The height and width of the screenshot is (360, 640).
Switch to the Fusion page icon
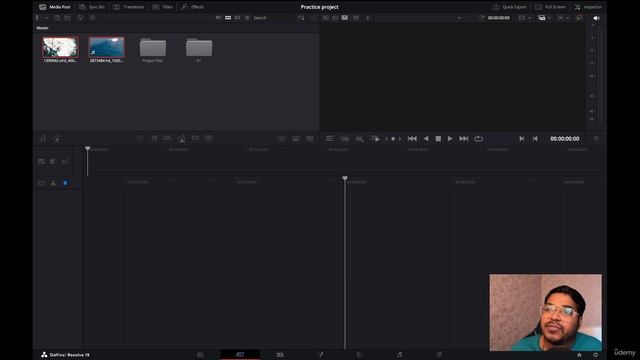click(x=320, y=355)
